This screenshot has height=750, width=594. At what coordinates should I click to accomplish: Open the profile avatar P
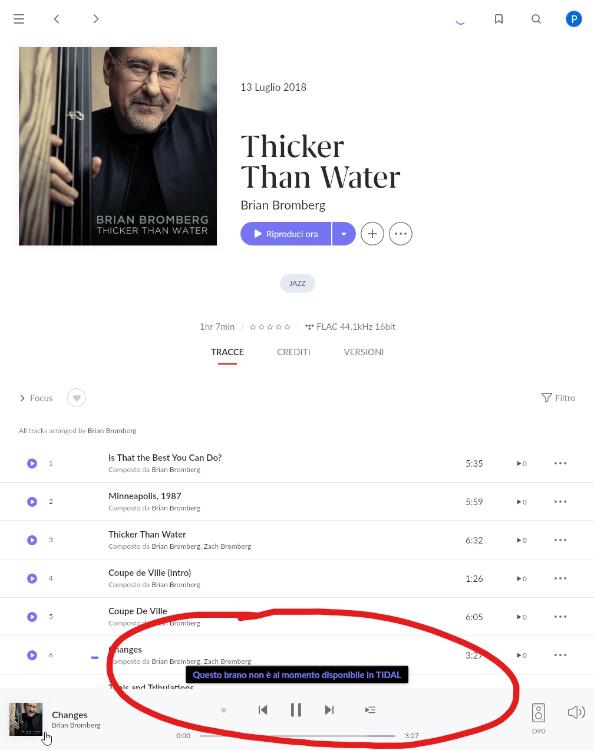[573, 19]
